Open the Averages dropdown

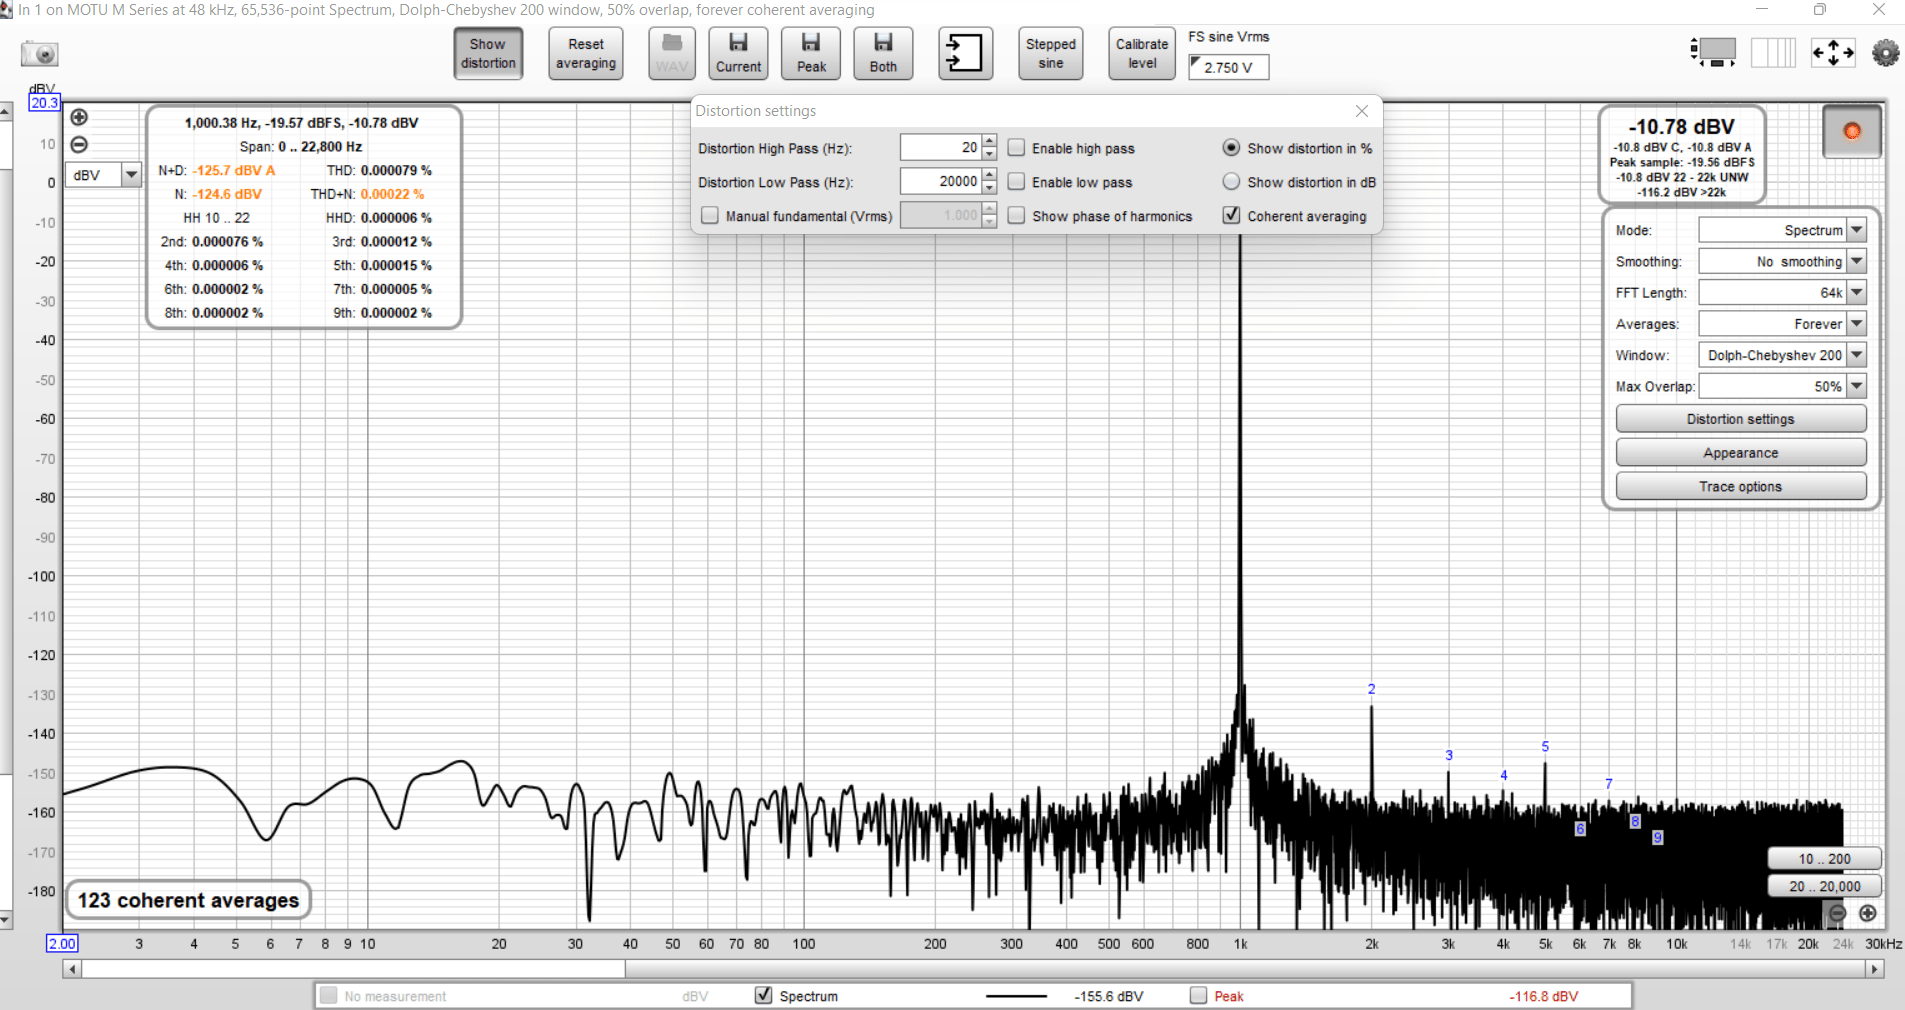pos(1782,324)
